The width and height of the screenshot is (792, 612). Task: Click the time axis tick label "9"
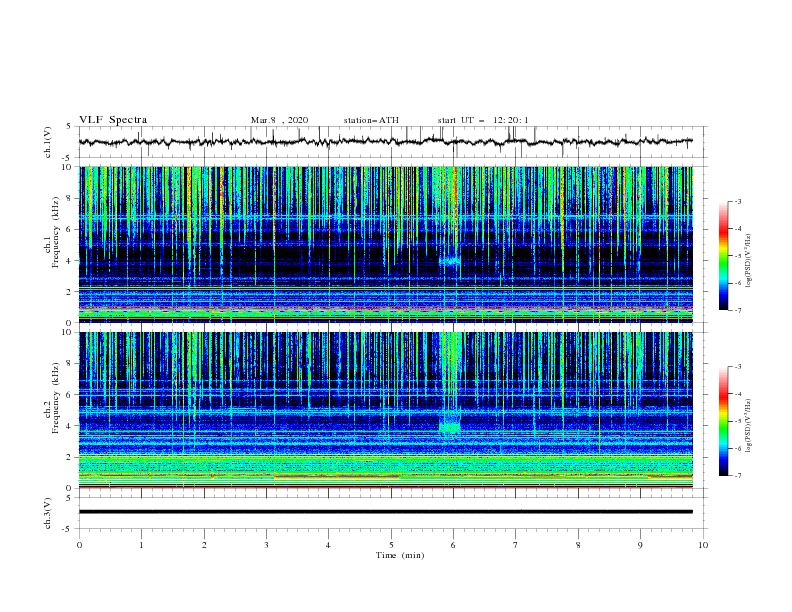point(640,545)
